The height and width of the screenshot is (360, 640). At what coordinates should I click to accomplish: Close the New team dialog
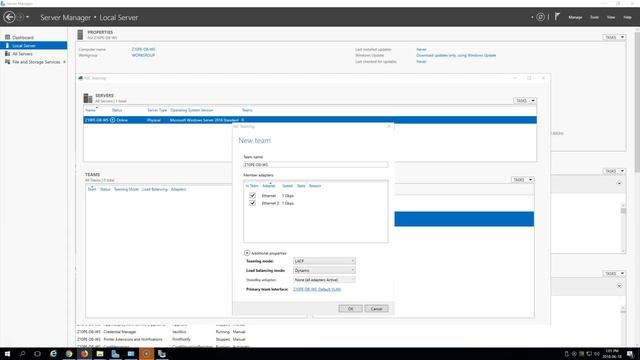point(389,126)
